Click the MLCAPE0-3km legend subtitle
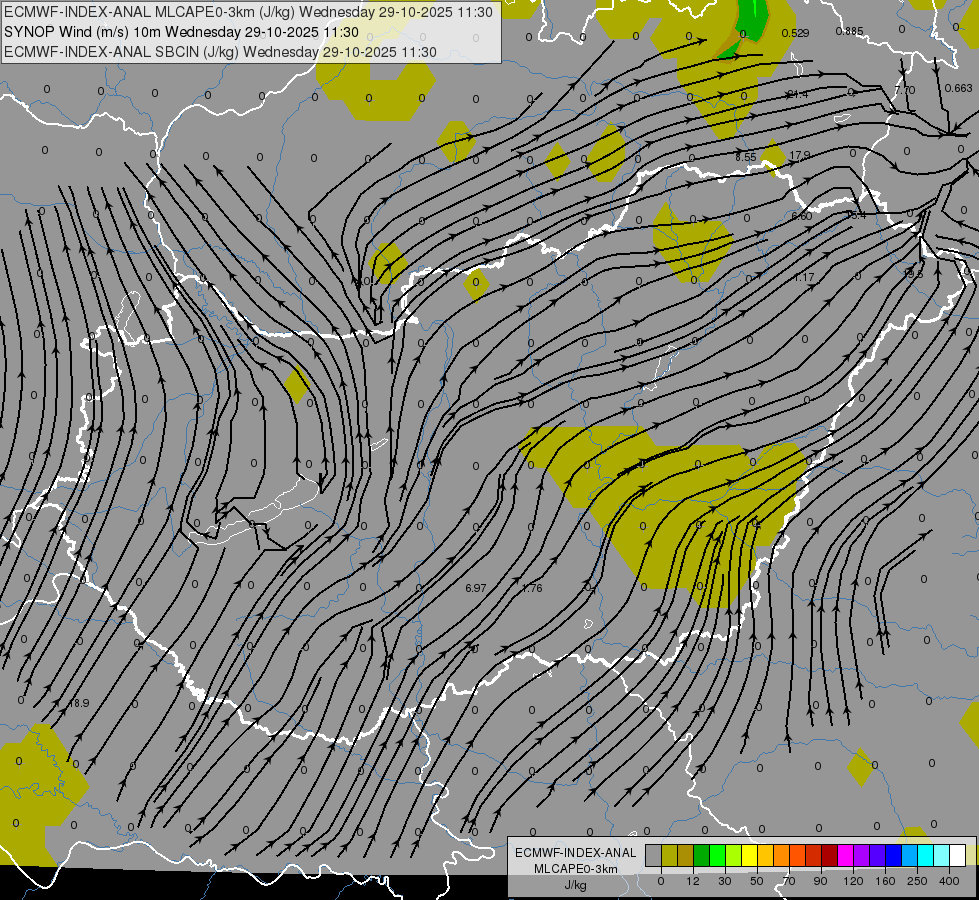 pos(576,869)
